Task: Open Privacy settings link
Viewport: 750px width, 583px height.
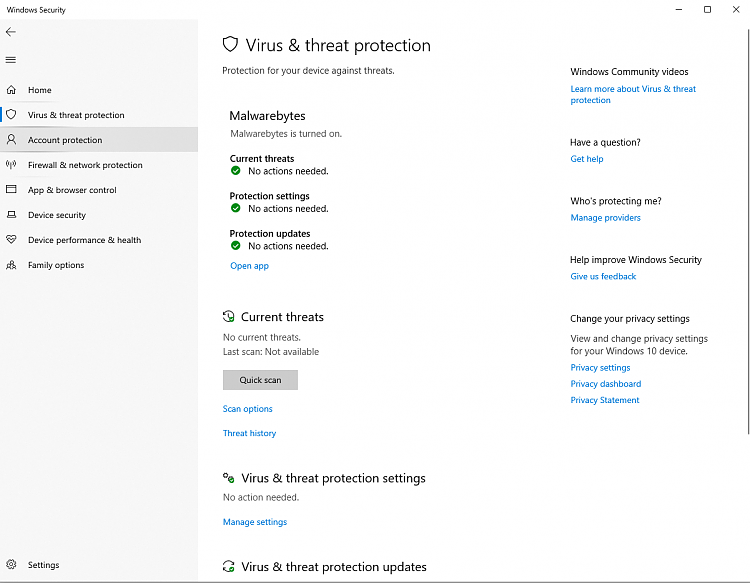Action: tap(600, 367)
